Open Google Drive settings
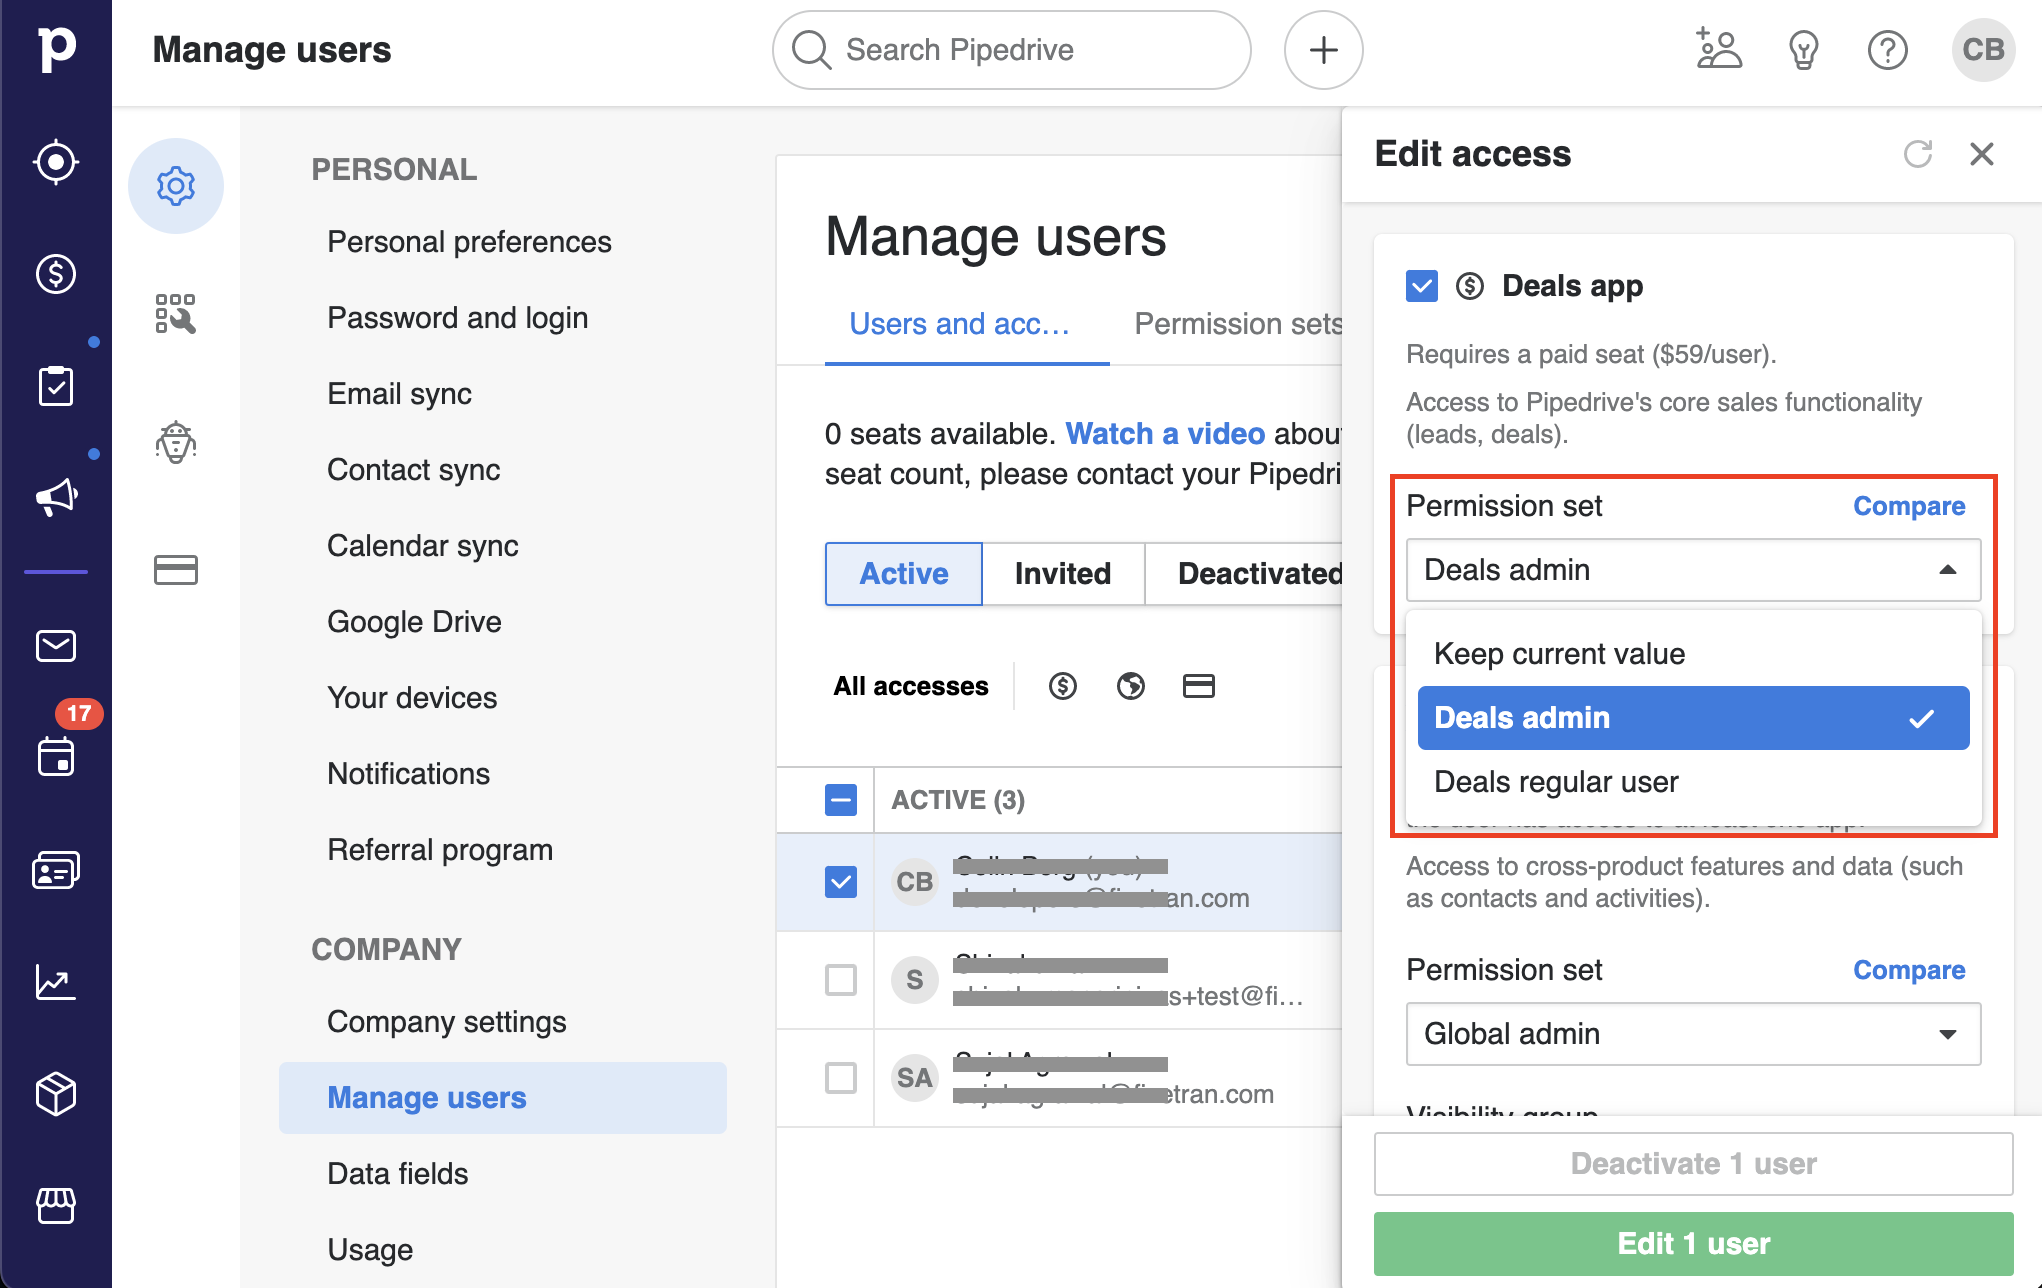 tap(414, 622)
